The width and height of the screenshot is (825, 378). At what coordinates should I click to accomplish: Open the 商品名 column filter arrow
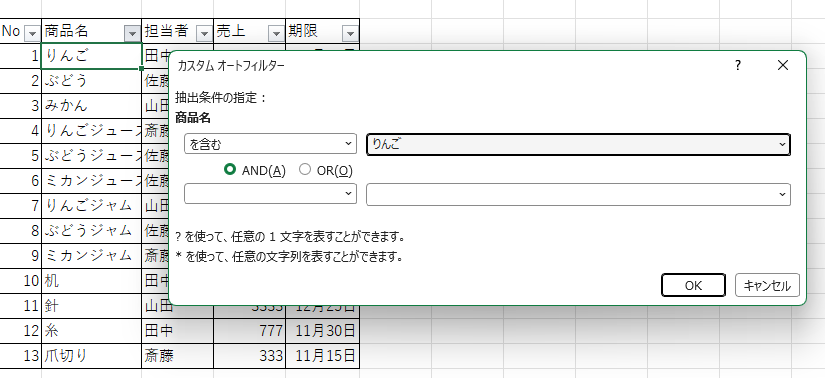click(132, 34)
